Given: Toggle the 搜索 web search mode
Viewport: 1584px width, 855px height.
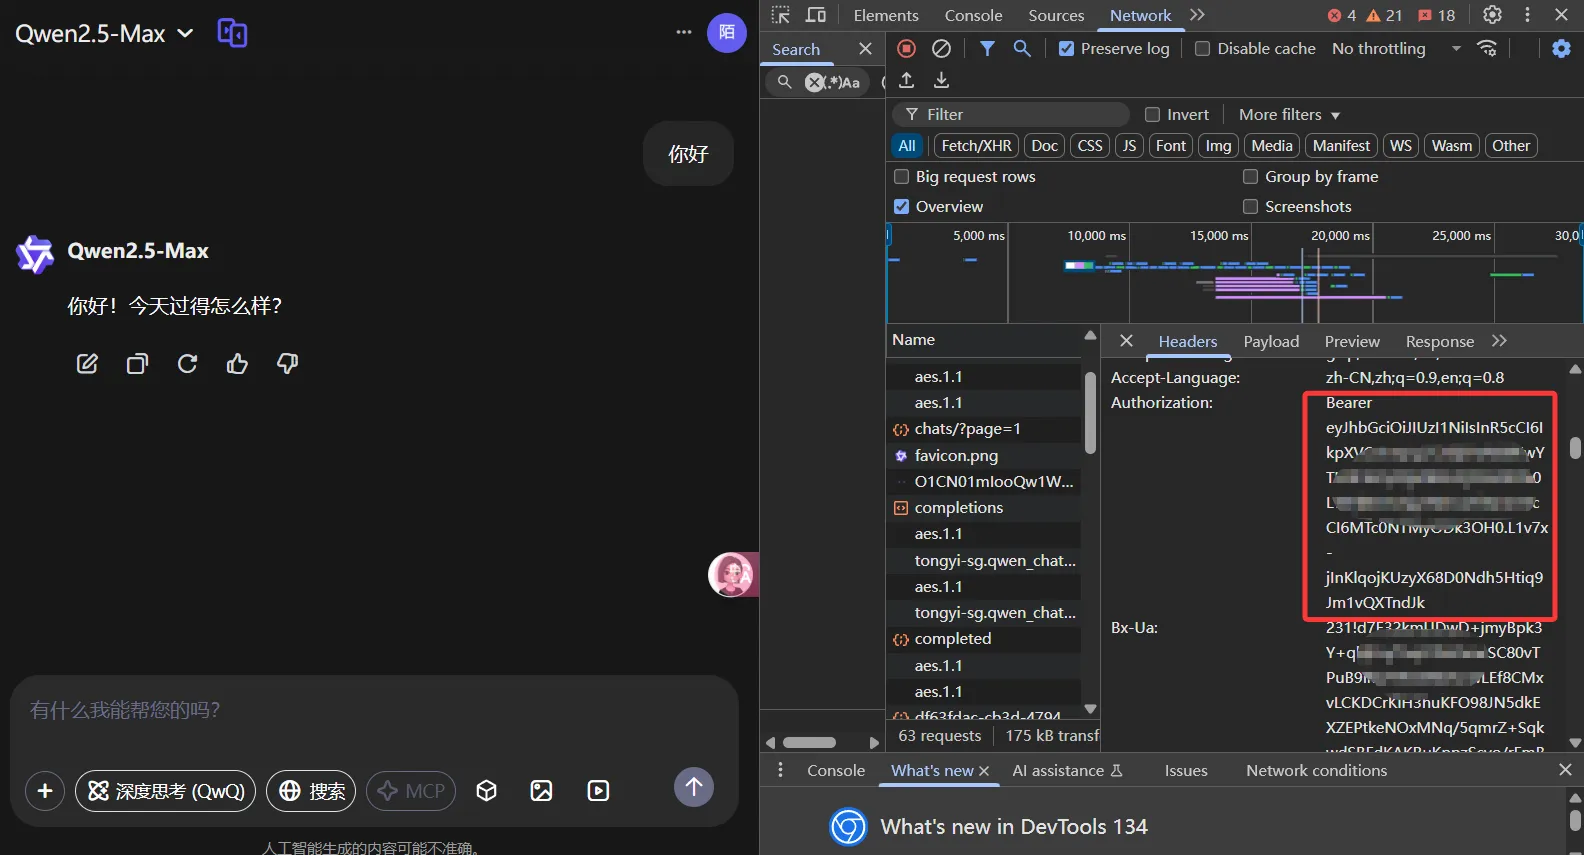Looking at the screenshot, I should [311, 791].
